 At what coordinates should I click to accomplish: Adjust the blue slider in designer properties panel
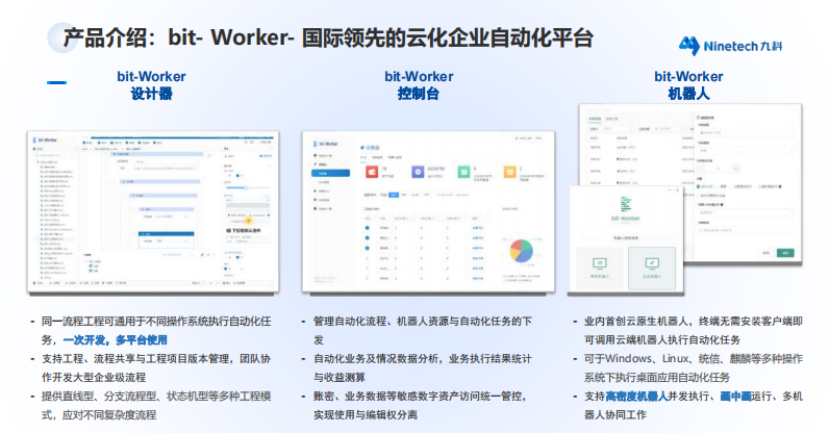[x=245, y=188]
